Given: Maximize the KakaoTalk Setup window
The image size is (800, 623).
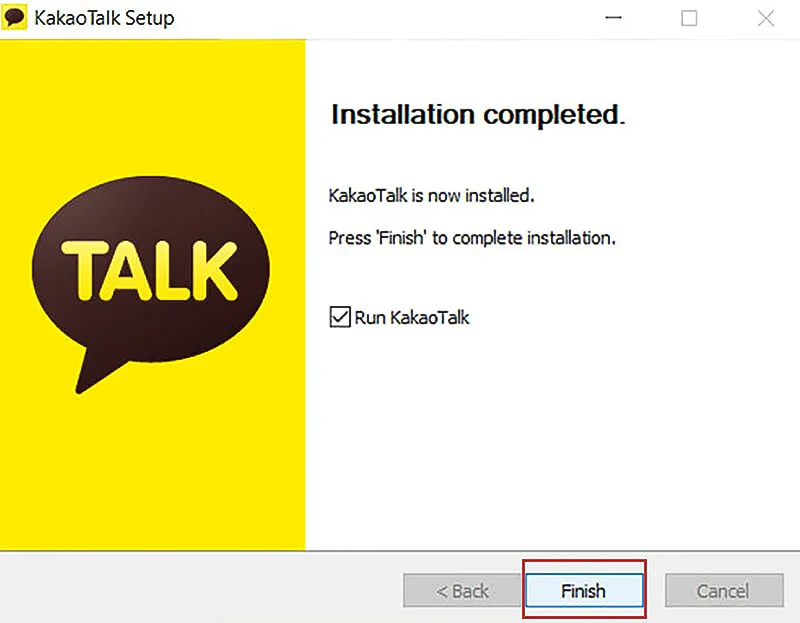Looking at the screenshot, I should click(689, 17).
